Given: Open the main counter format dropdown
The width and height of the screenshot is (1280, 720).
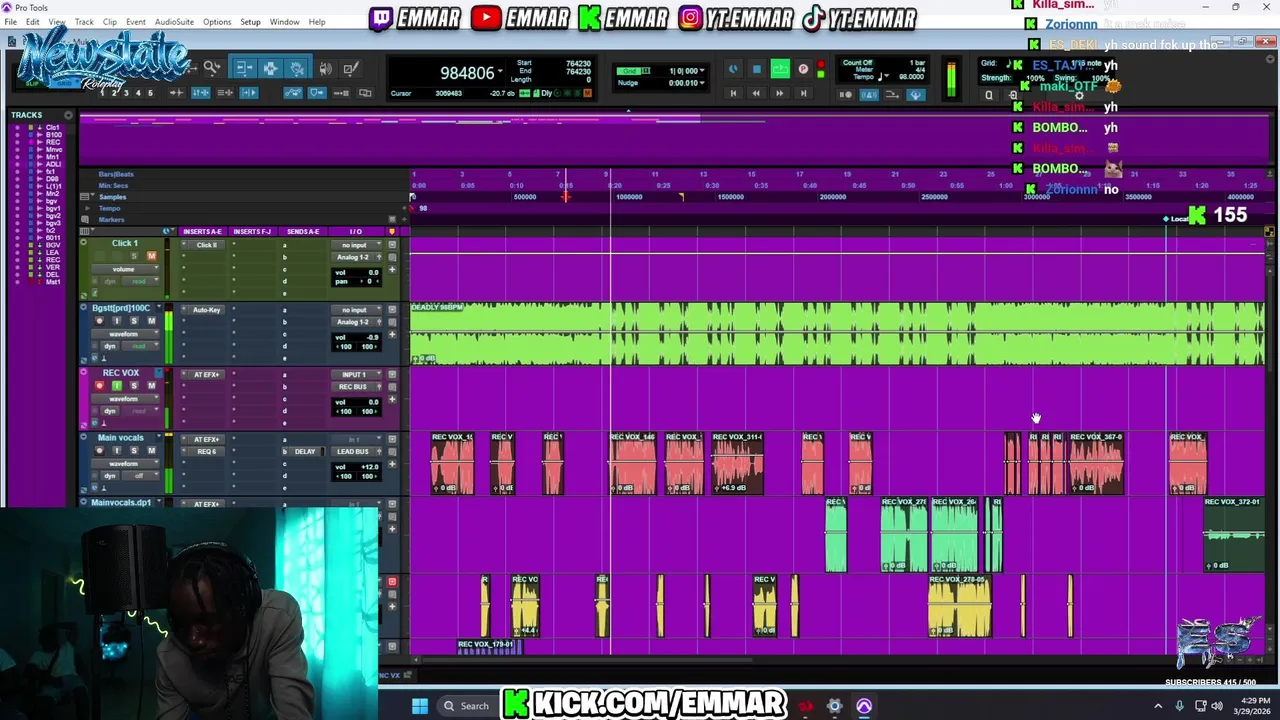Looking at the screenshot, I should click(500, 71).
